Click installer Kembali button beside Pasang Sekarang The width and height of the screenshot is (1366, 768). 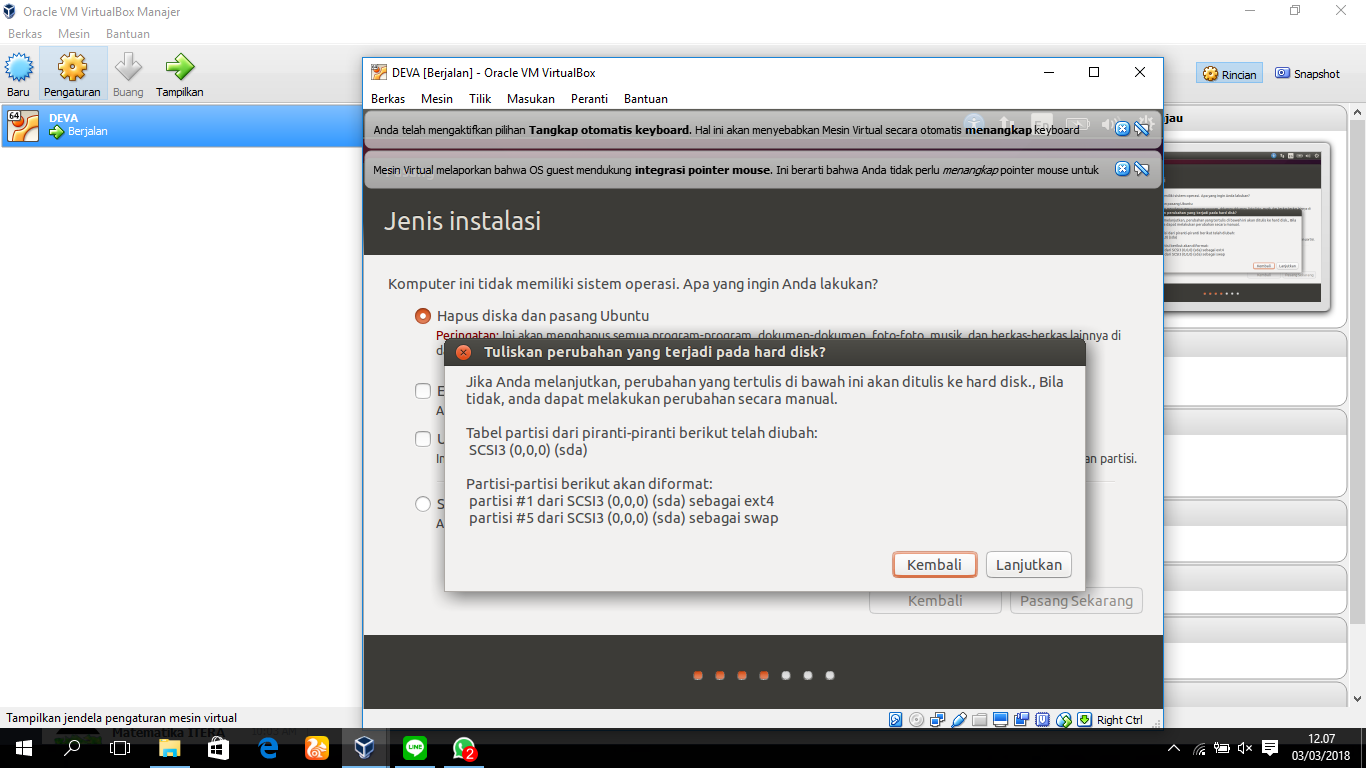point(935,601)
